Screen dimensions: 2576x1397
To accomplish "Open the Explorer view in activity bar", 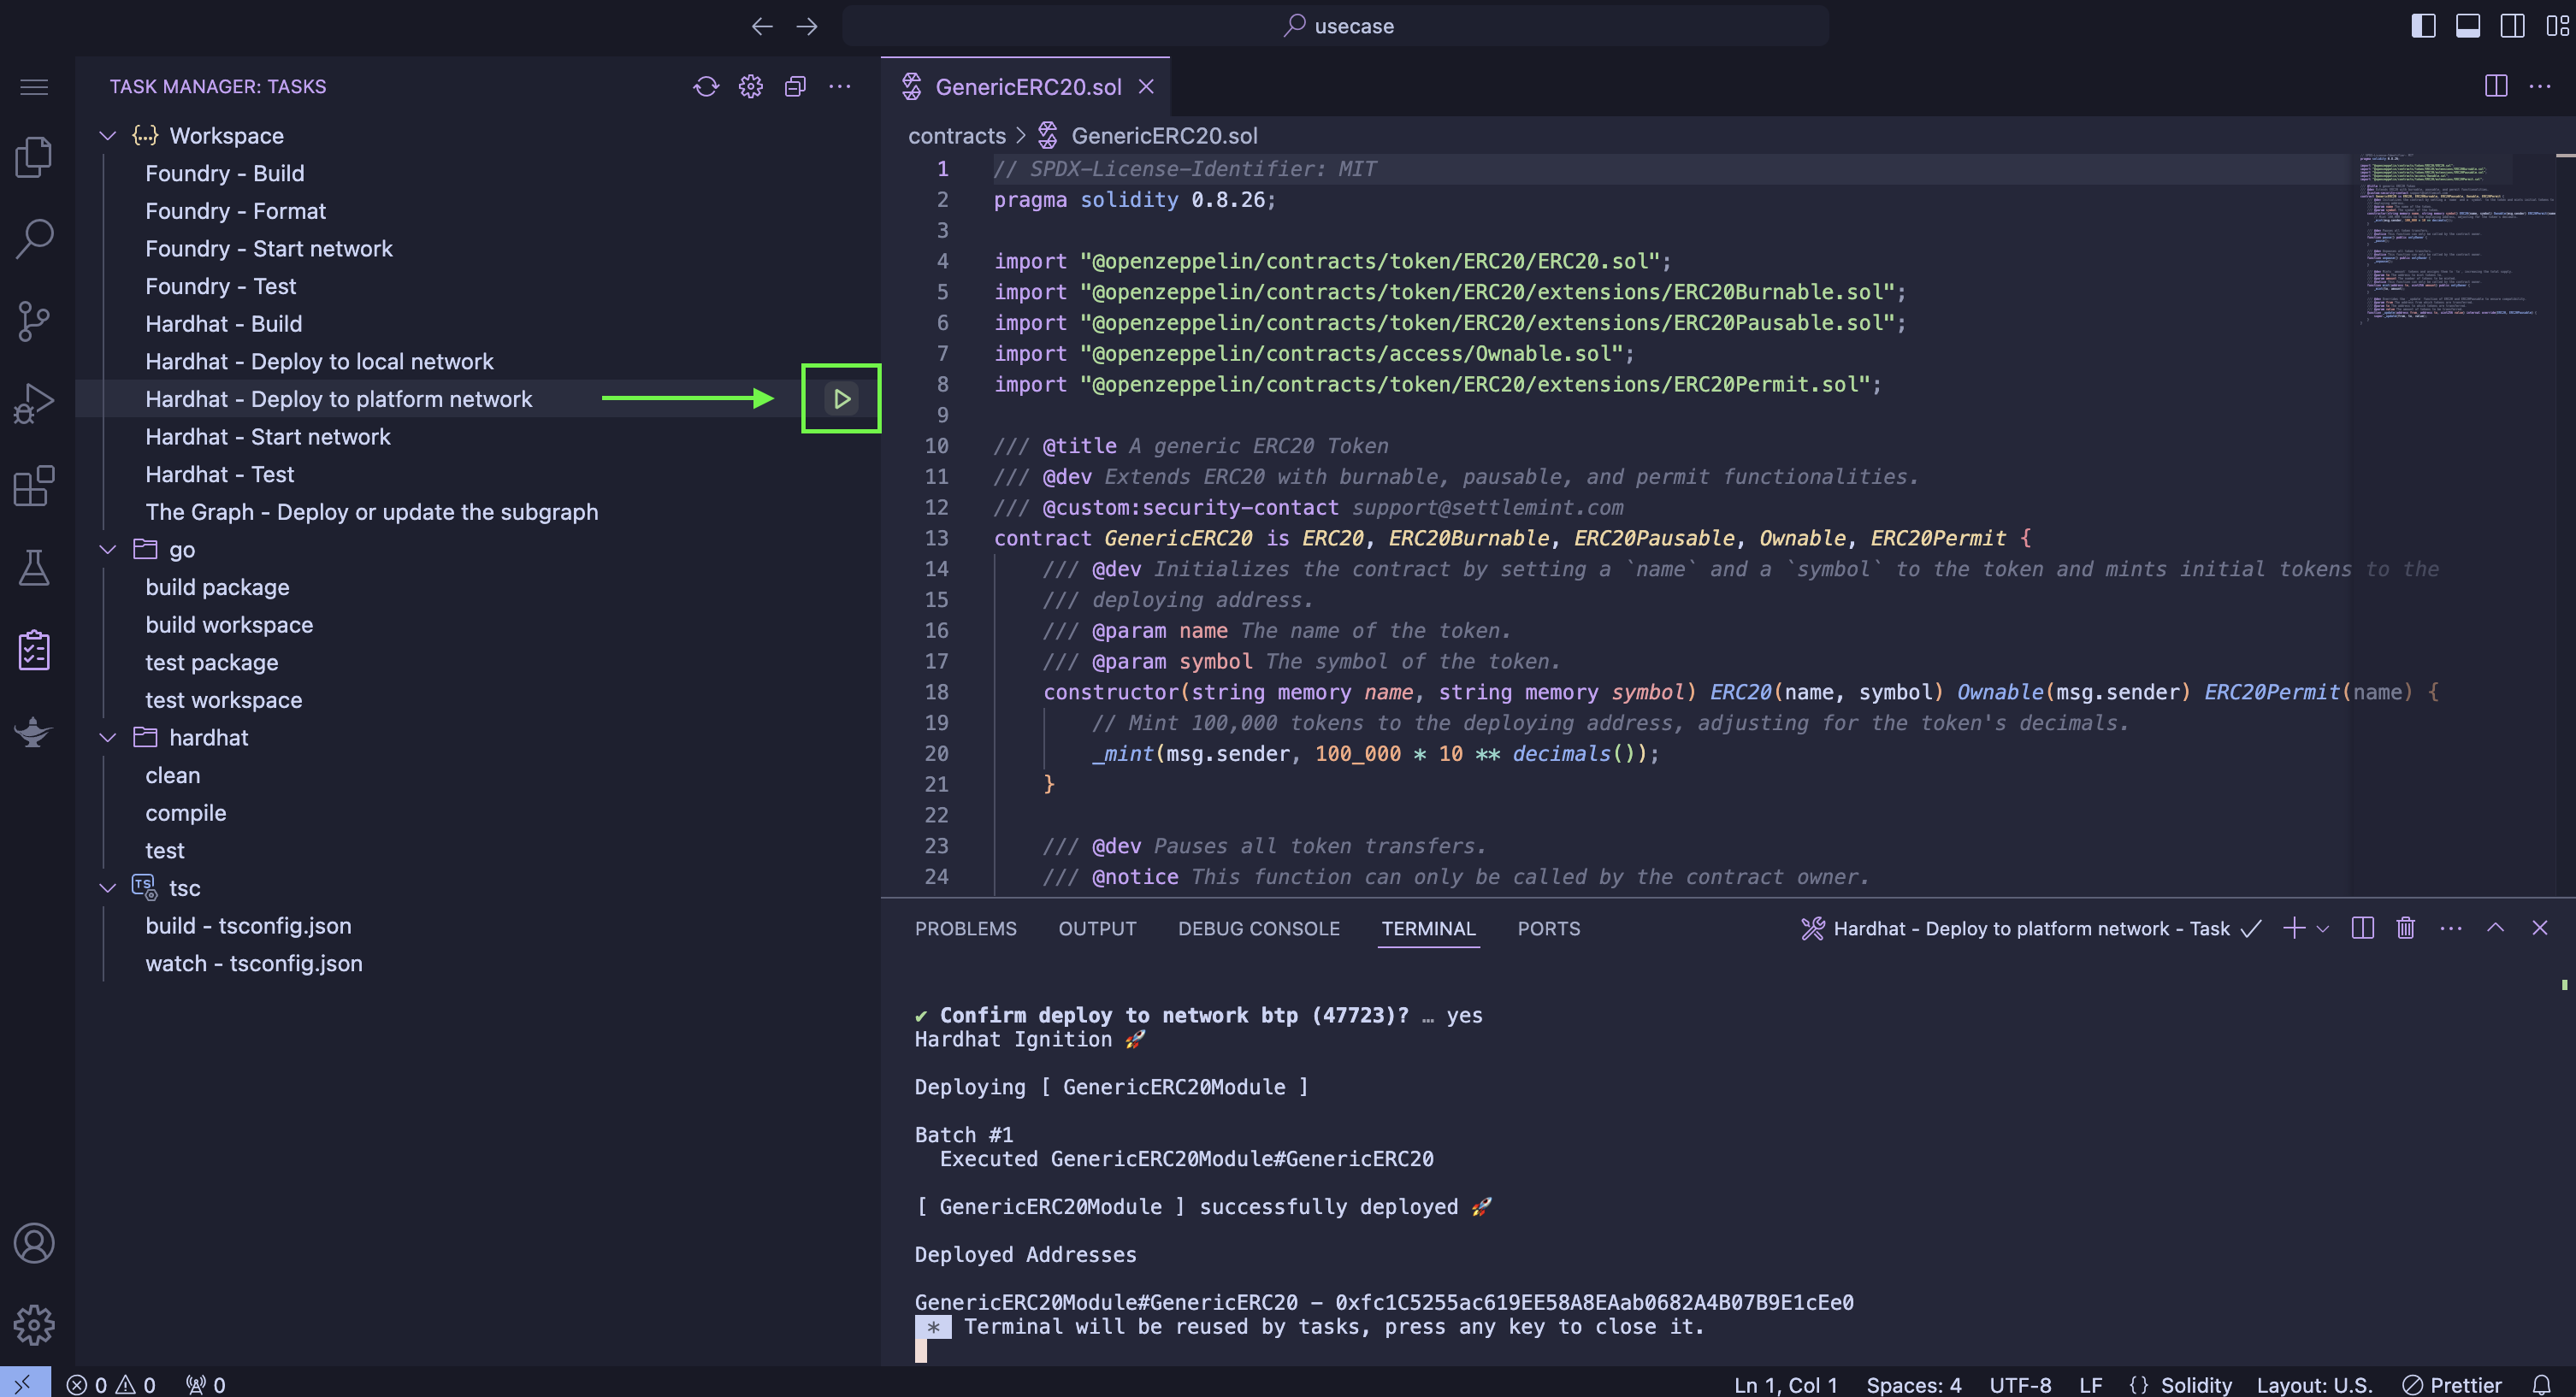I will pos(34,157).
